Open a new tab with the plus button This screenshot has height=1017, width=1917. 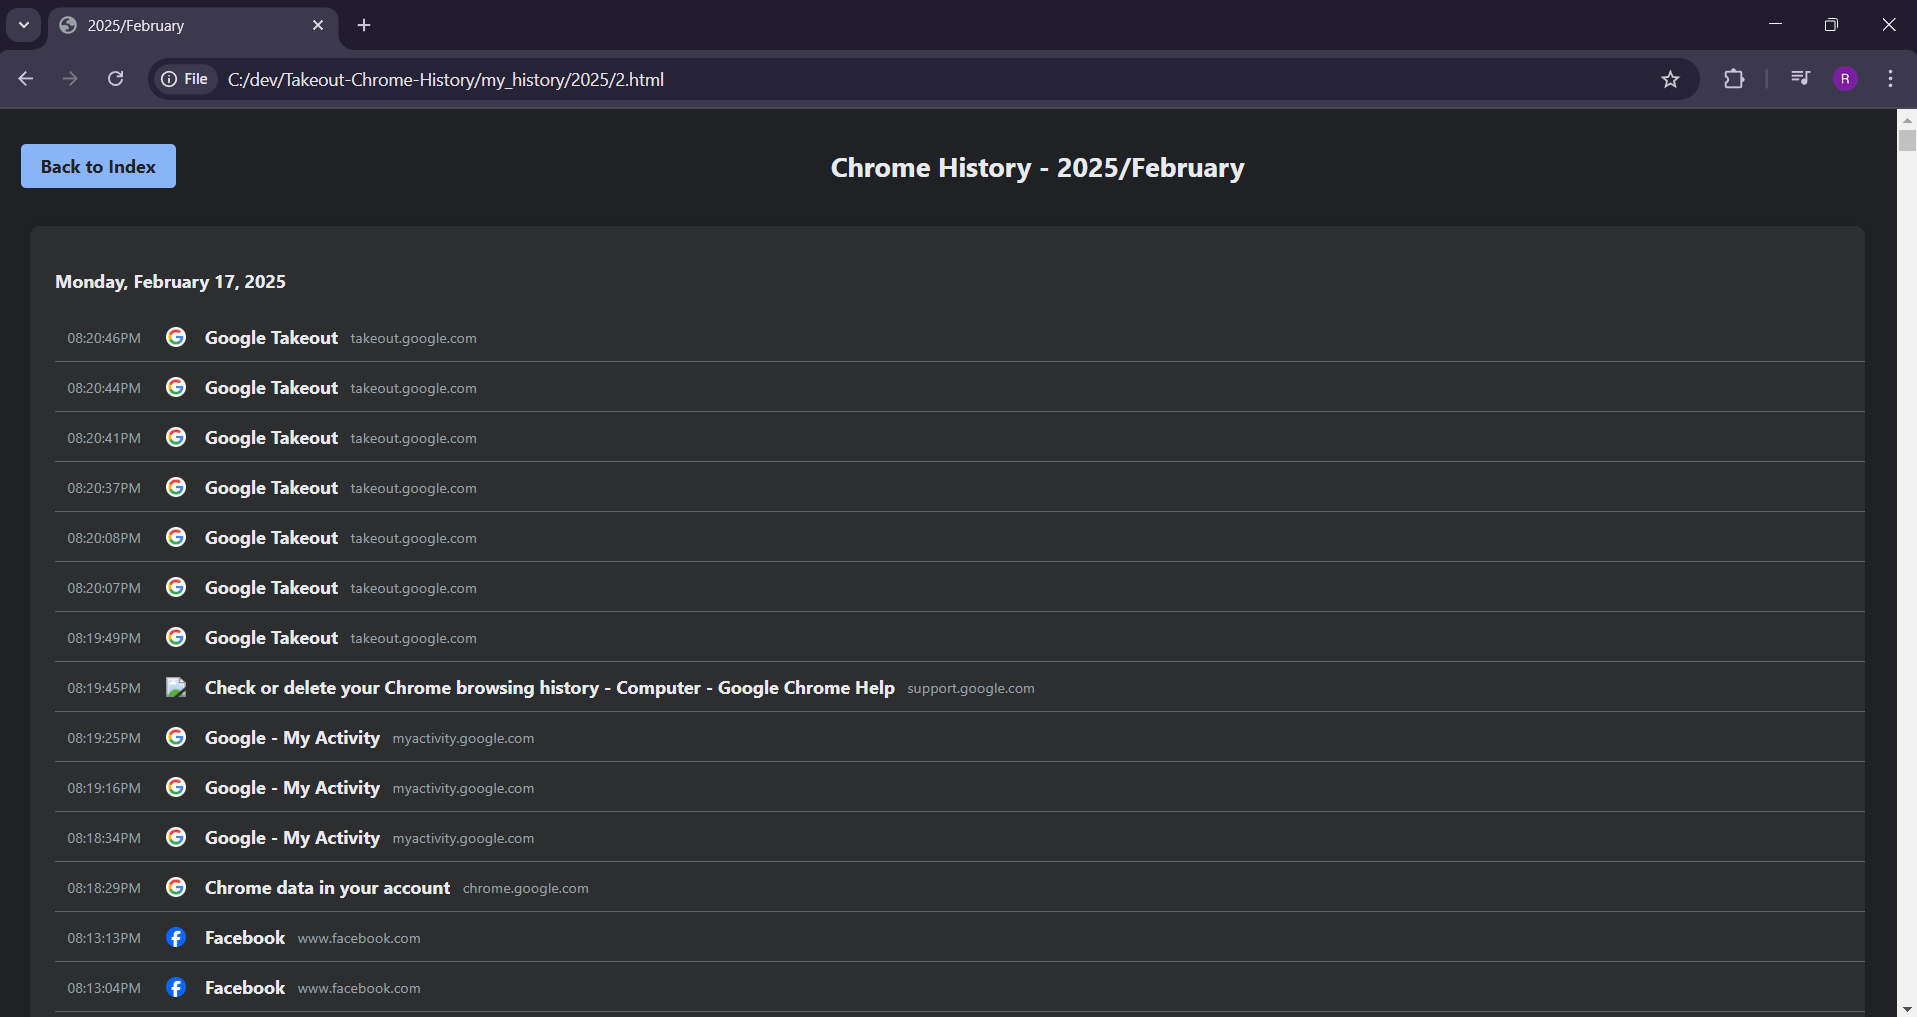(364, 25)
